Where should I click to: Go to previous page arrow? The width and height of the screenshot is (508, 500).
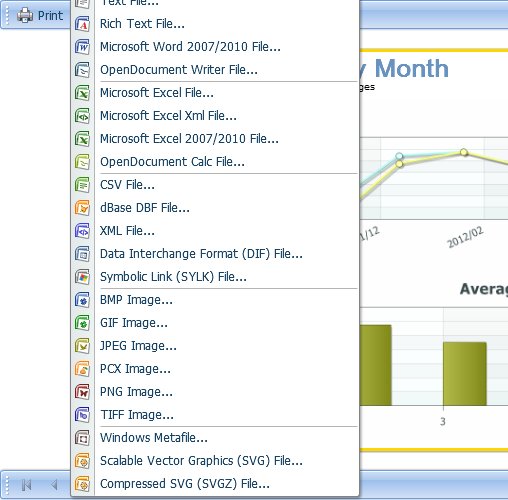pos(54,485)
